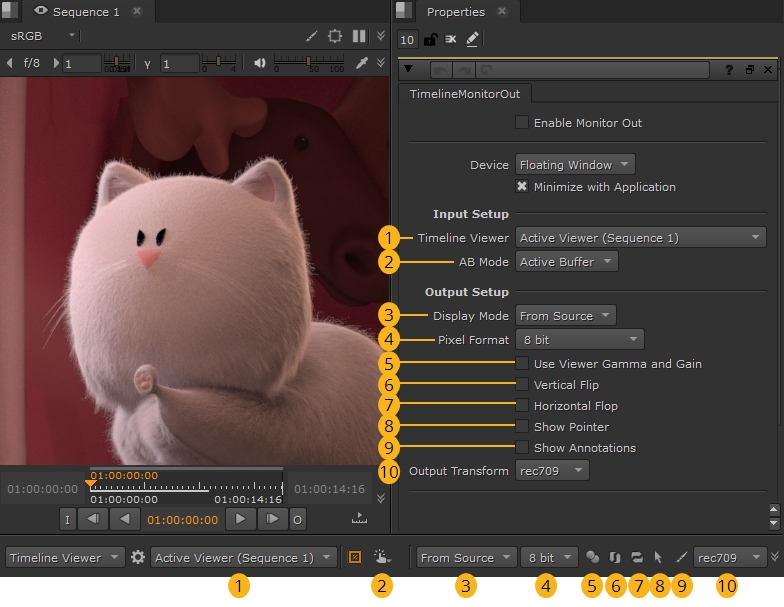The width and height of the screenshot is (784, 607).
Task: Click the viewer gamma and gain icon
Action: (593, 558)
